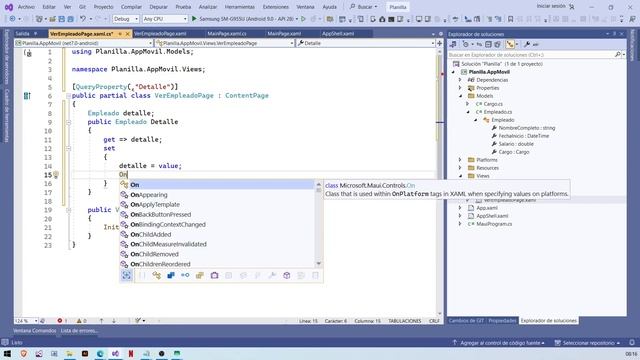Toggle the wrench property filter in IntelliSense bar

pyautogui.click(x=272, y=276)
